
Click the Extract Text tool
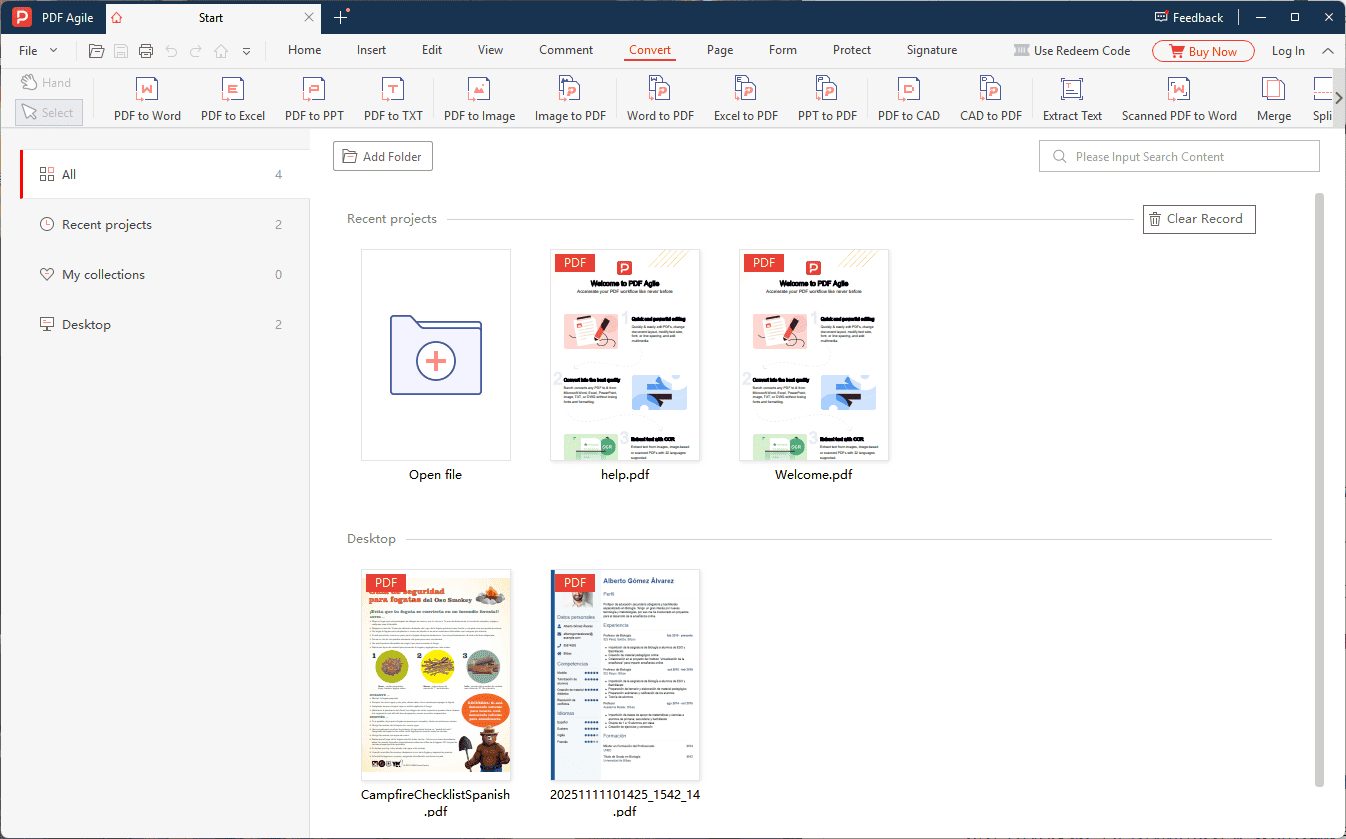[x=1072, y=98]
